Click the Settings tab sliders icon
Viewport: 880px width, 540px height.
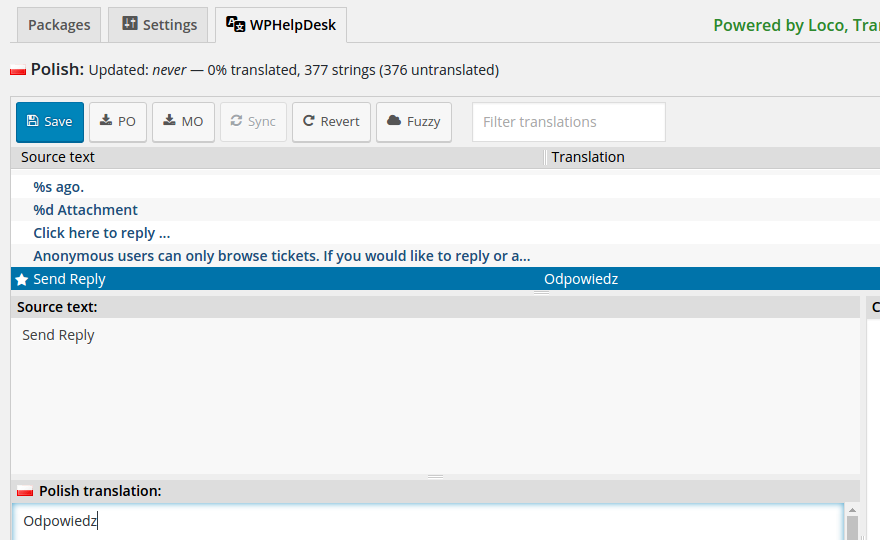point(130,24)
